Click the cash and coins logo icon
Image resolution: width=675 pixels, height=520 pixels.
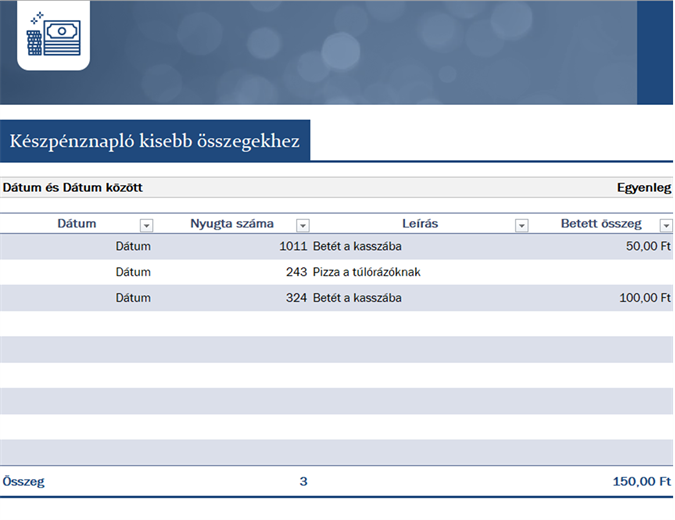(53, 35)
